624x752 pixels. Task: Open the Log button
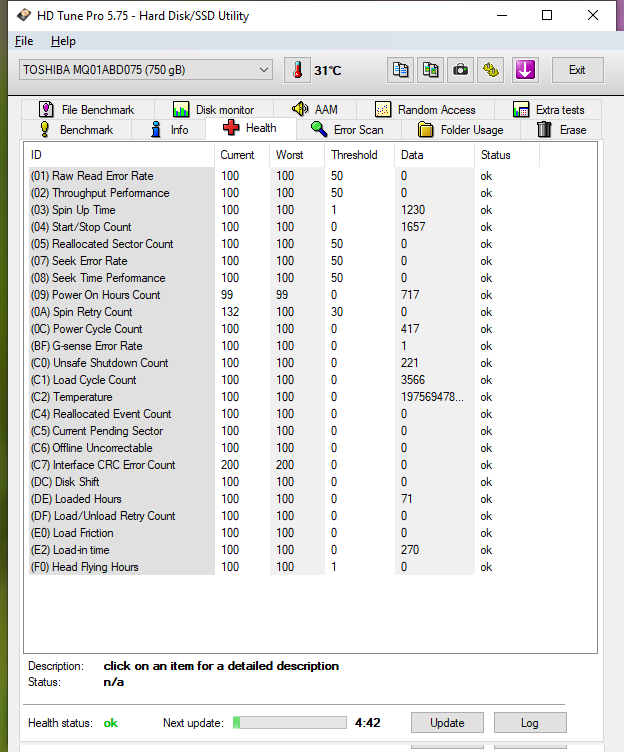(530, 723)
